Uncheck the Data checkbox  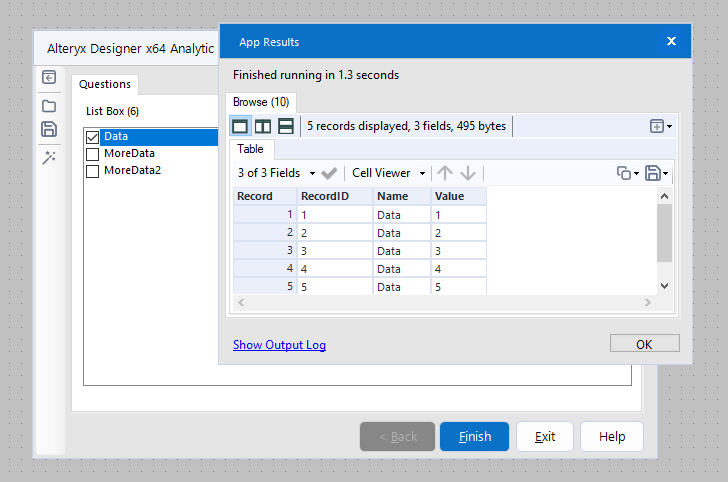(93, 137)
